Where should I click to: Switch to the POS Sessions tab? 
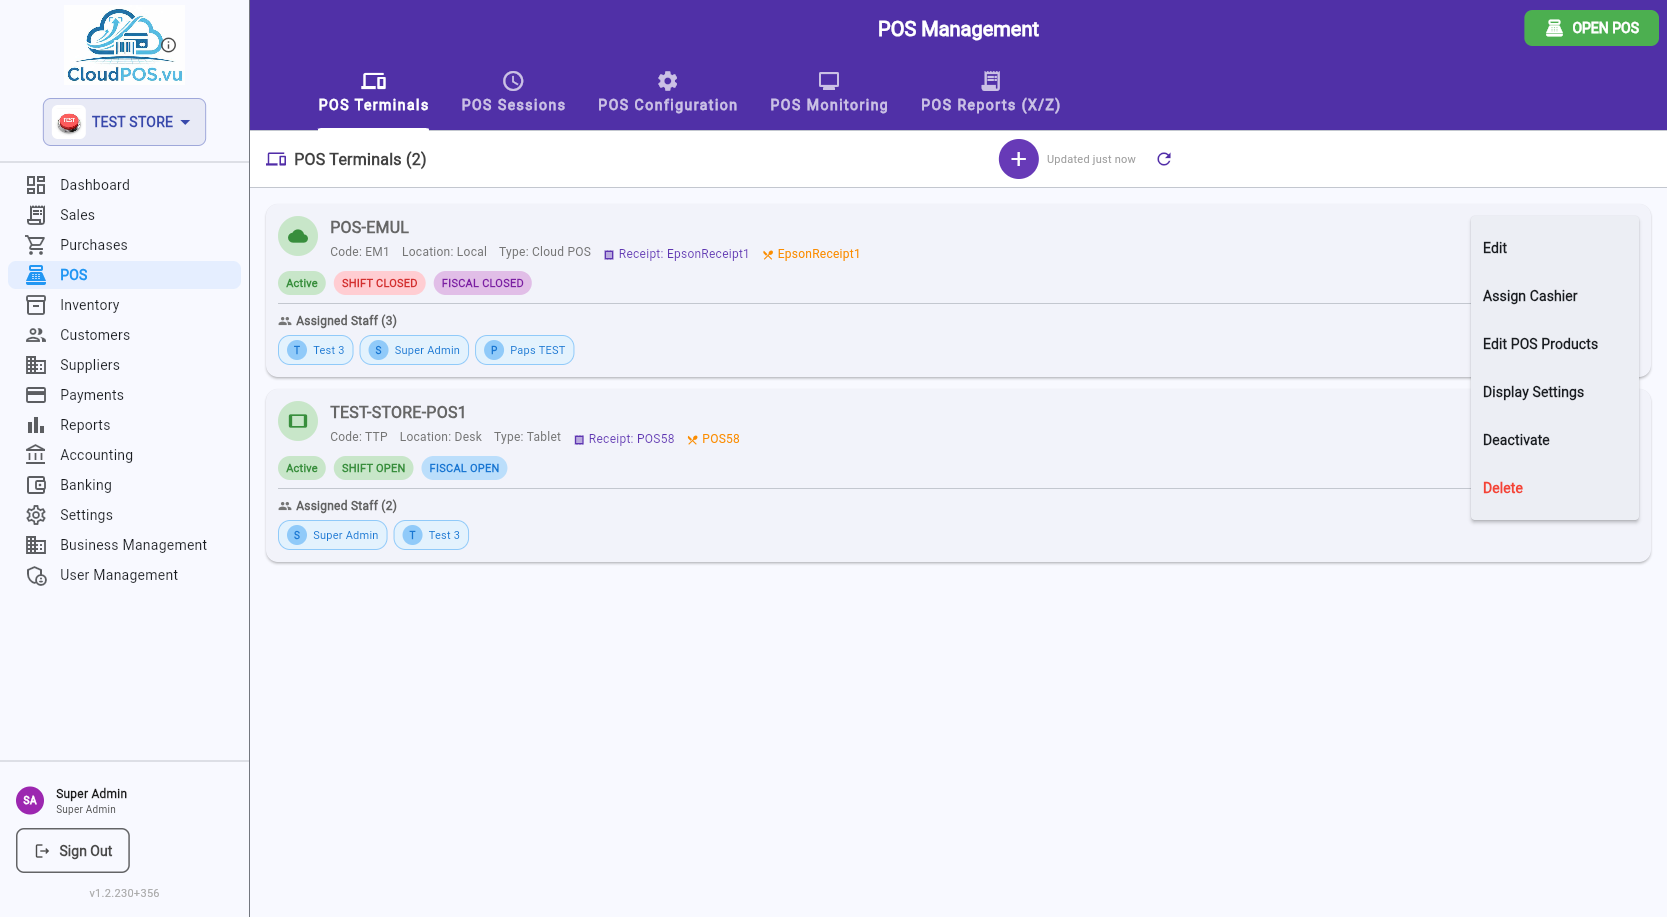[x=513, y=93]
